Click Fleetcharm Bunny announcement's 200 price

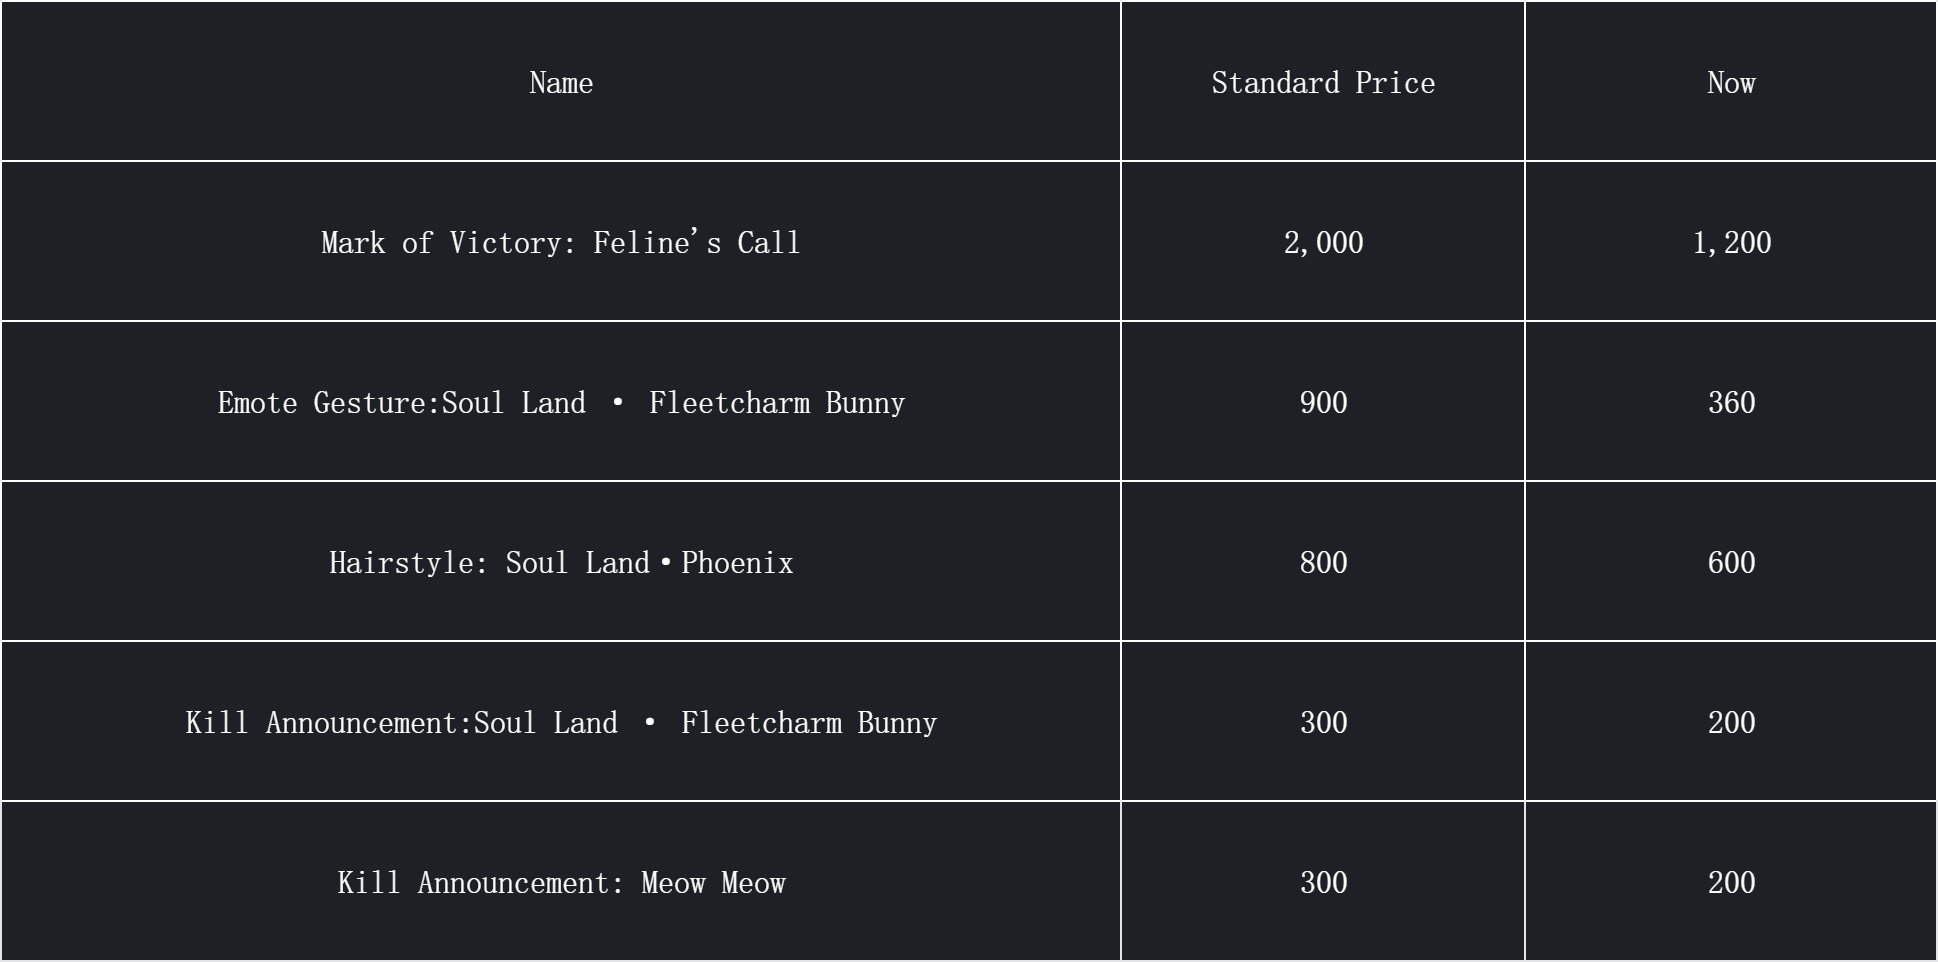pyautogui.click(x=1730, y=723)
